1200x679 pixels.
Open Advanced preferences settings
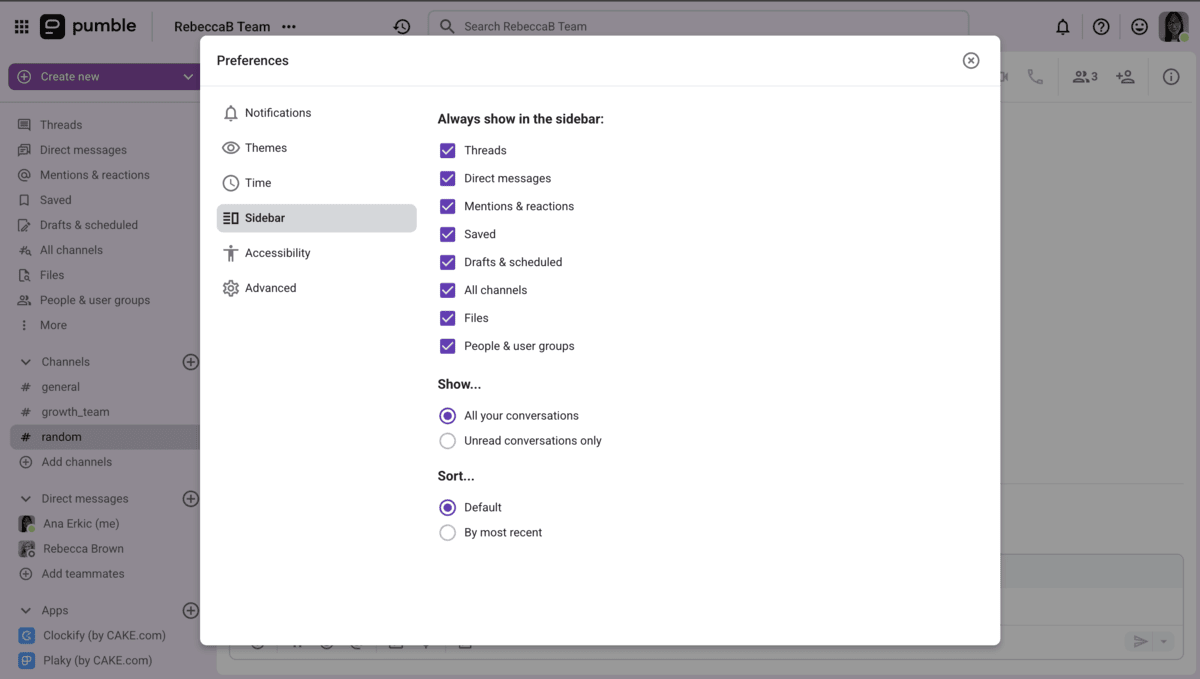[x=270, y=287]
